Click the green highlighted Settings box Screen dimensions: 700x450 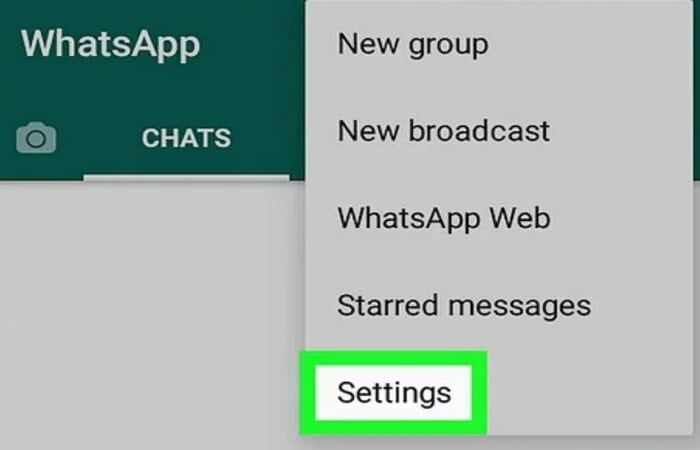(393, 393)
